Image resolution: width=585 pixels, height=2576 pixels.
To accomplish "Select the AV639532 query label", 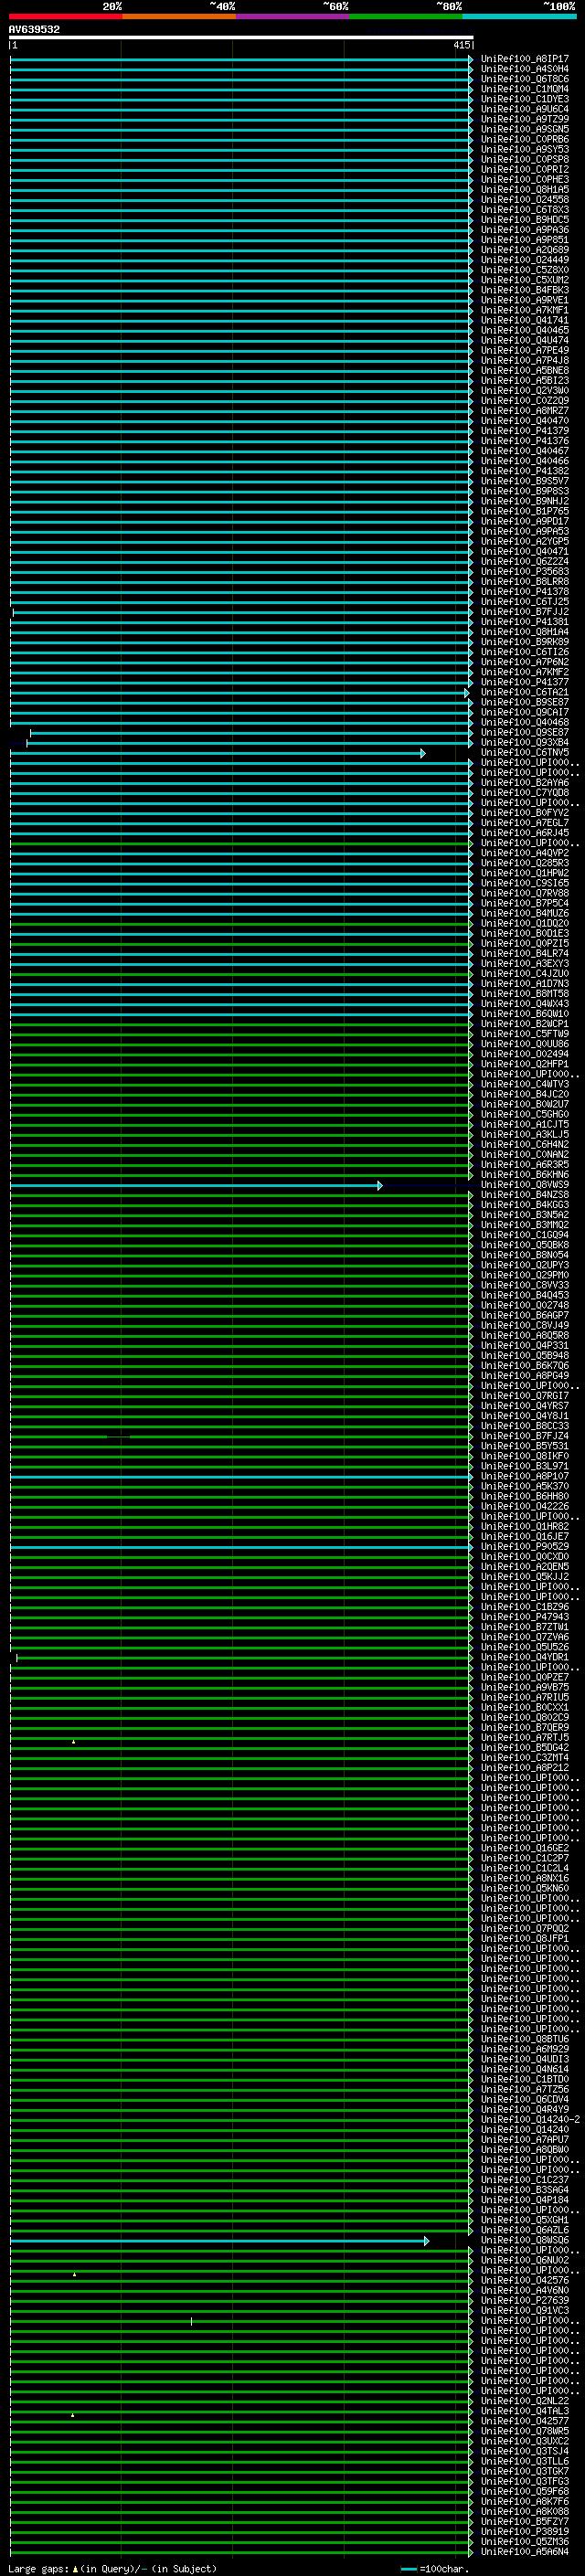I will (x=34, y=29).
